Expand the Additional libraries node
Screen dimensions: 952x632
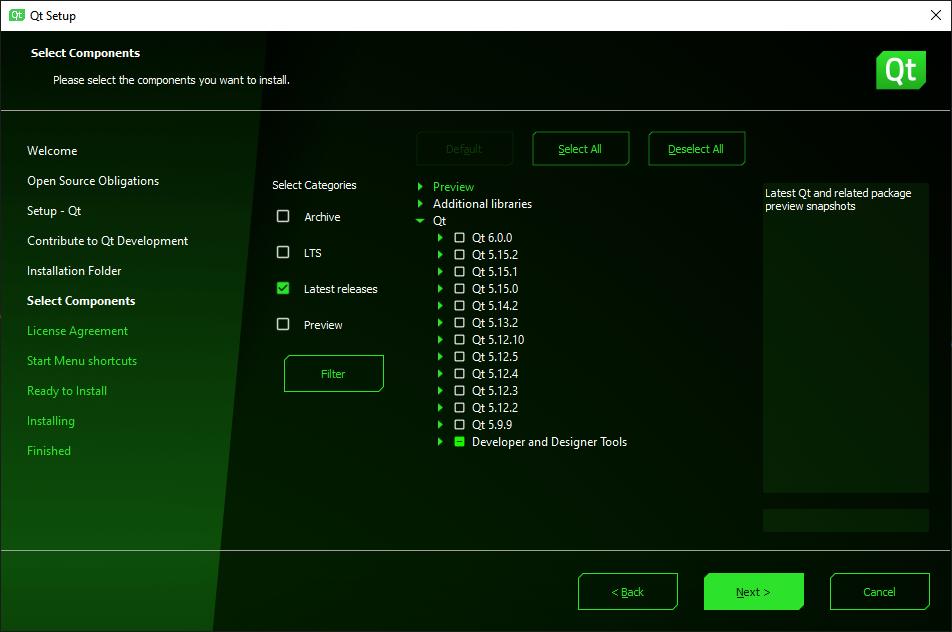pyautogui.click(x=420, y=203)
